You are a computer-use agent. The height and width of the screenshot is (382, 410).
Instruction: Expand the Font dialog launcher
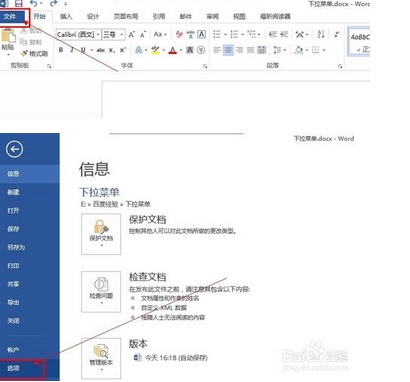205,66
